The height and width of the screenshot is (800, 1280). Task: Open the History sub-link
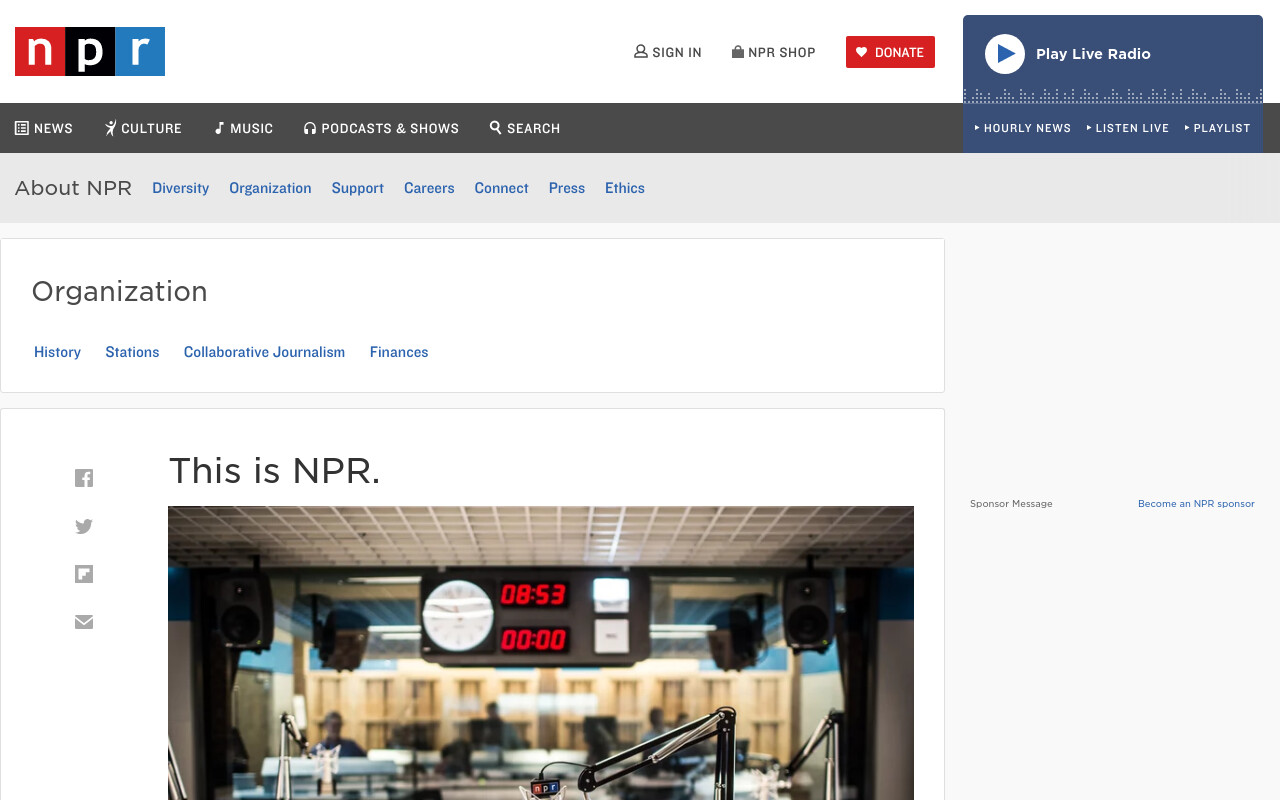[x=57, y=352]
